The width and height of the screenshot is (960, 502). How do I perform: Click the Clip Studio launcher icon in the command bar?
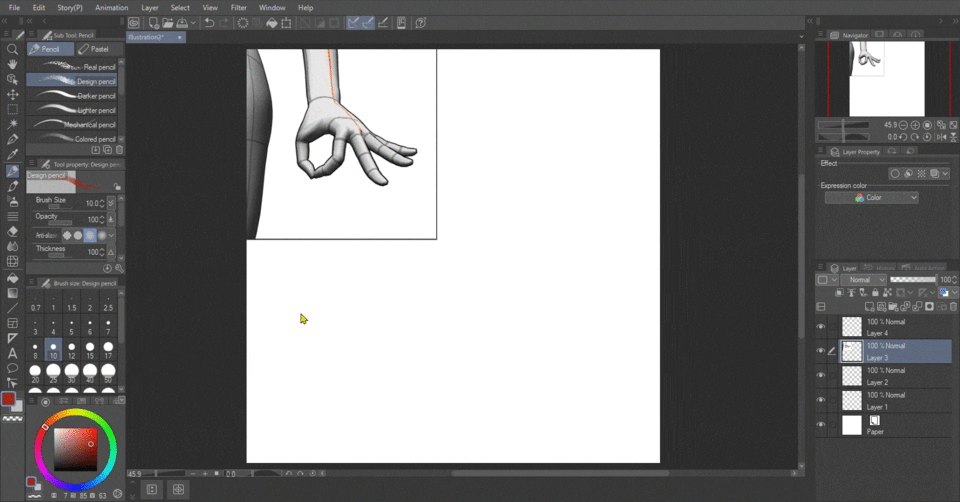[x=133, y=23]
